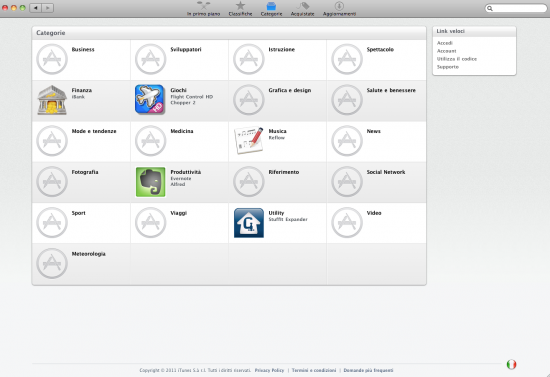The image size is (550, 377).
Task: Open the Classifiche star tab
Action: coord(240,9)
